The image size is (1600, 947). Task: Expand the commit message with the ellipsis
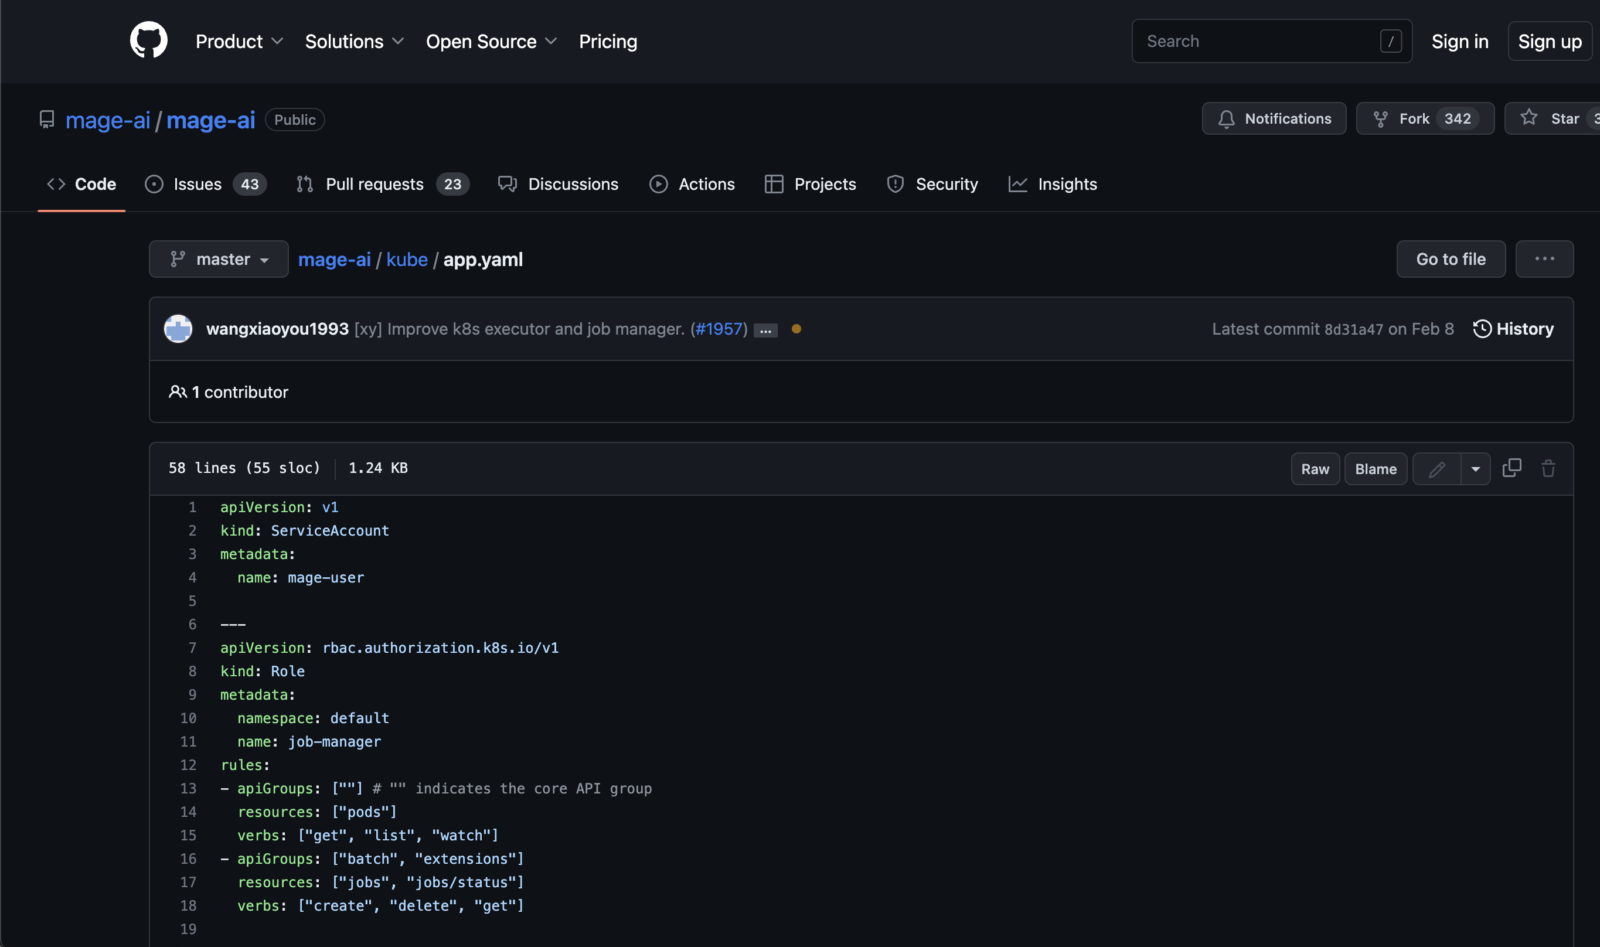(x=765, y=329)
